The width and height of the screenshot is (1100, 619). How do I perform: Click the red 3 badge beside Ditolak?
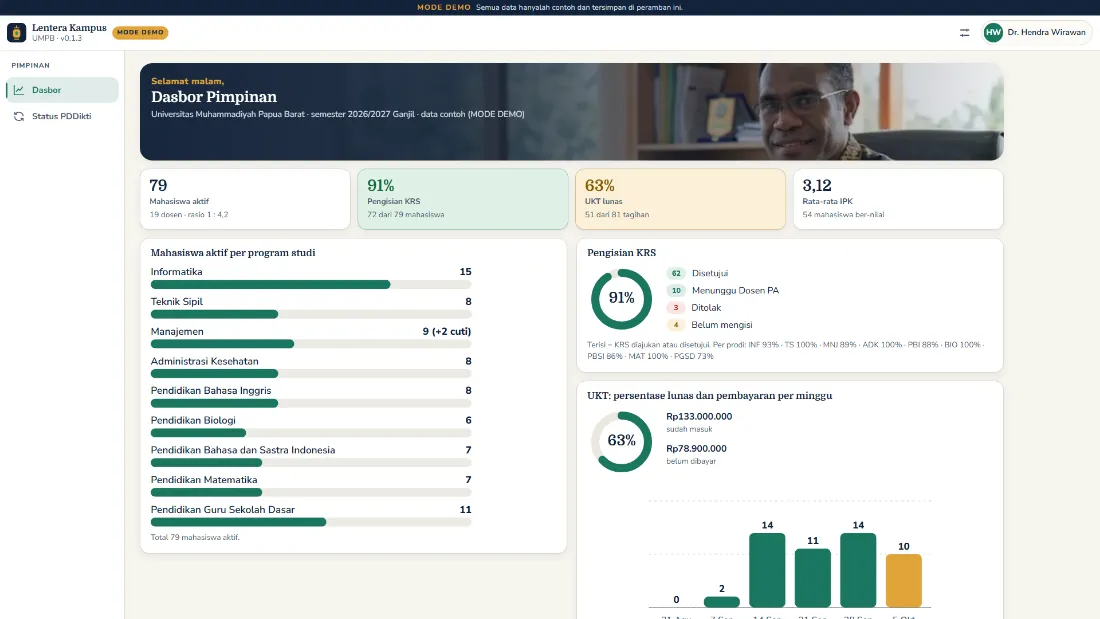point(676,308)
